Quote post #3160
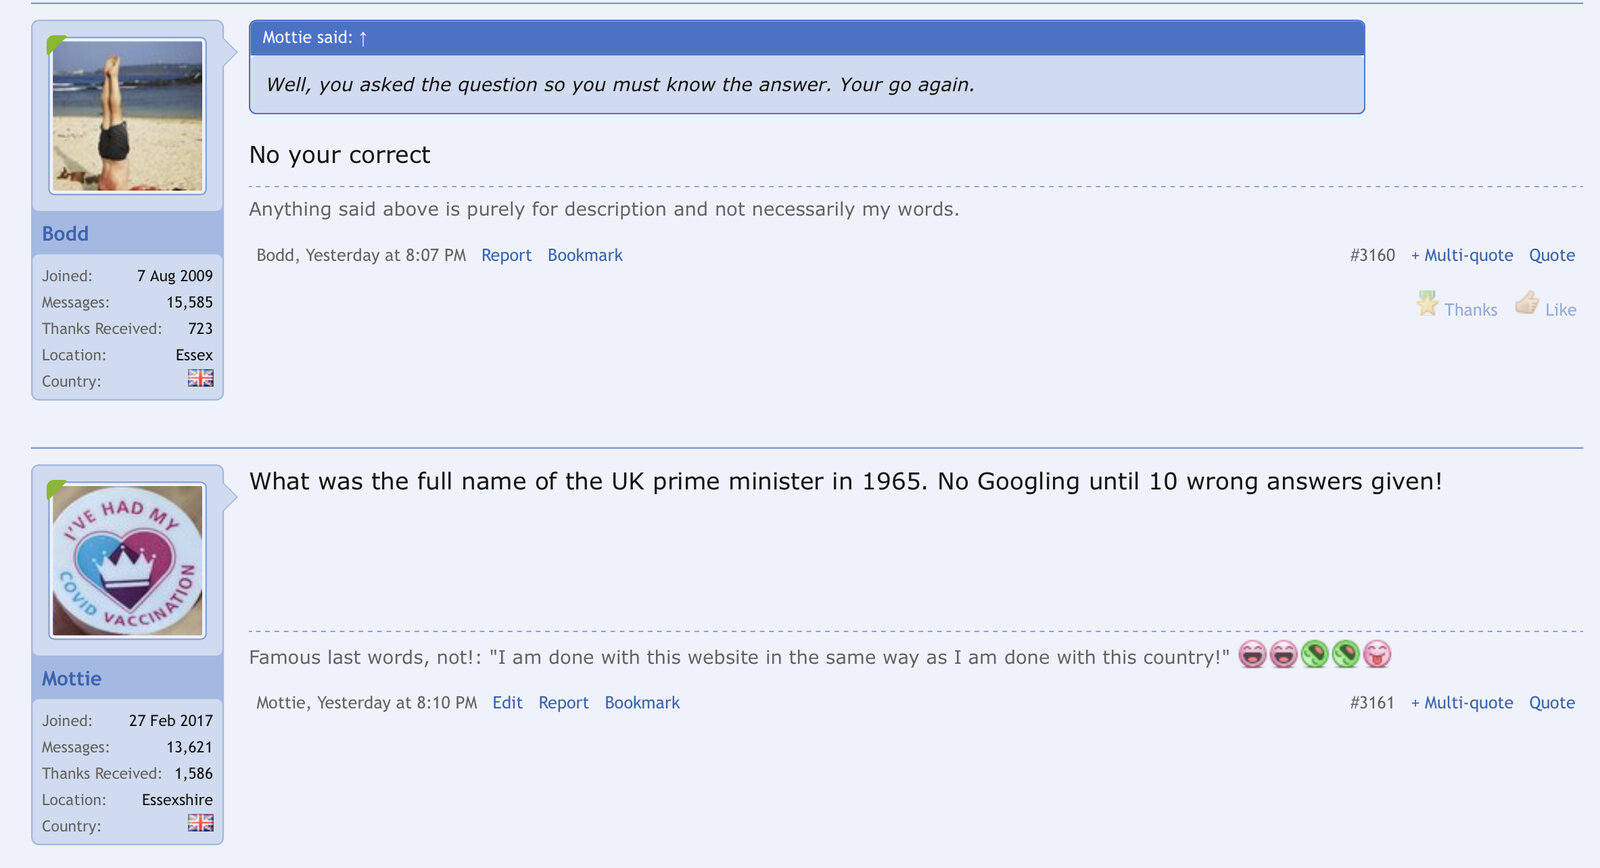 click(1551, 255)
